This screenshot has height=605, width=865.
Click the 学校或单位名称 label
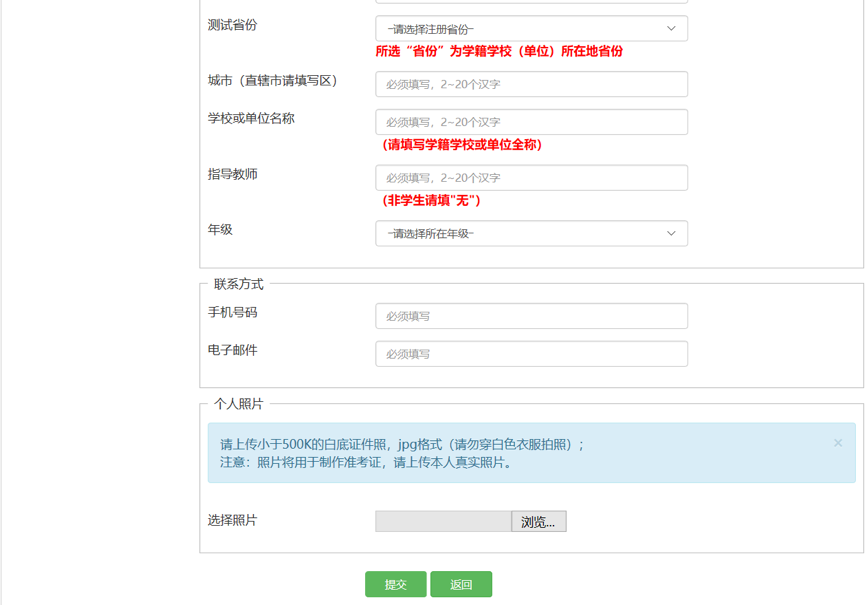[x=251, y=119]
